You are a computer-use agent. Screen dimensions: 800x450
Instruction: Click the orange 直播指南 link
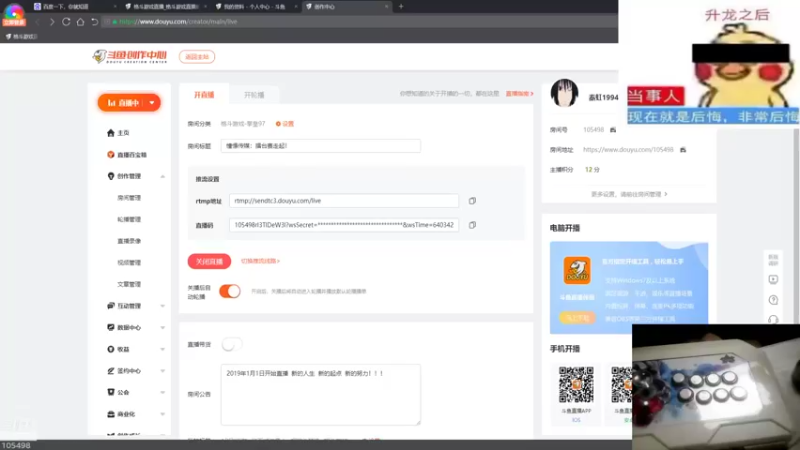519,94
